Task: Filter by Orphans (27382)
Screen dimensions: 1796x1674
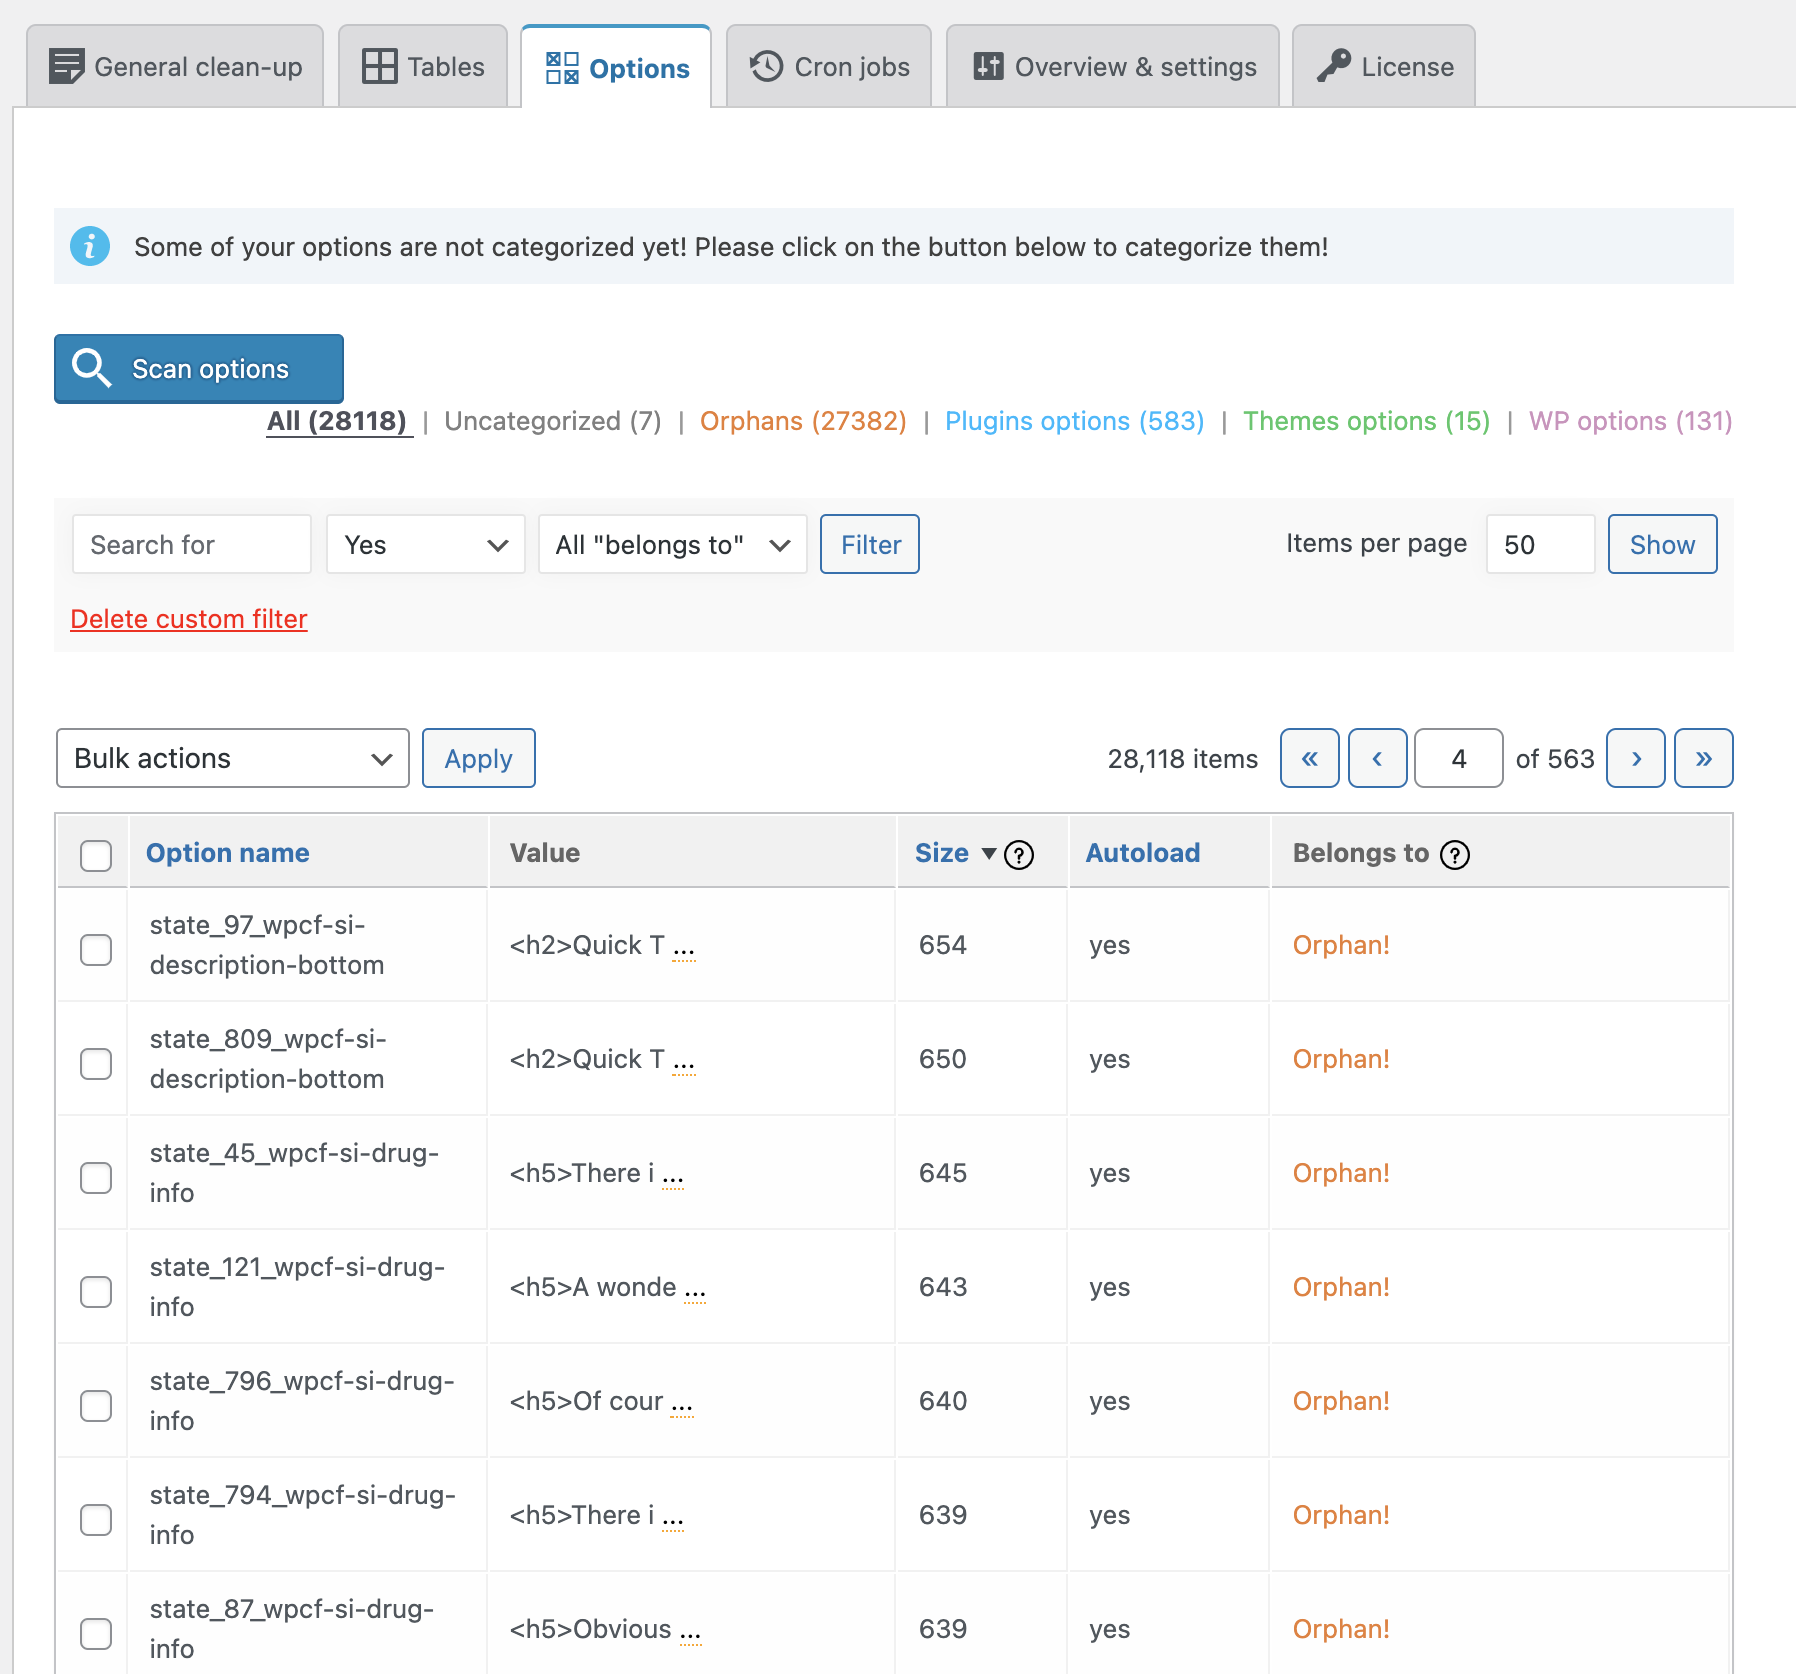Action: (x=803, y=421)
